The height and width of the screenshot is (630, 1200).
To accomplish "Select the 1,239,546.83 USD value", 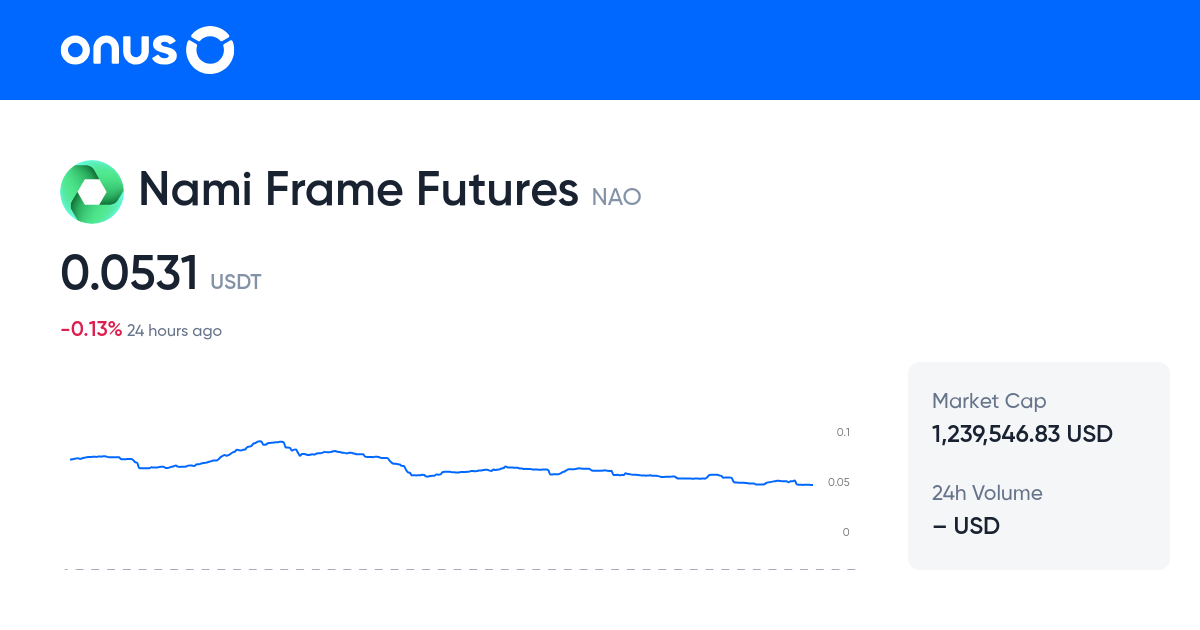I will [x=1022, y=434].
